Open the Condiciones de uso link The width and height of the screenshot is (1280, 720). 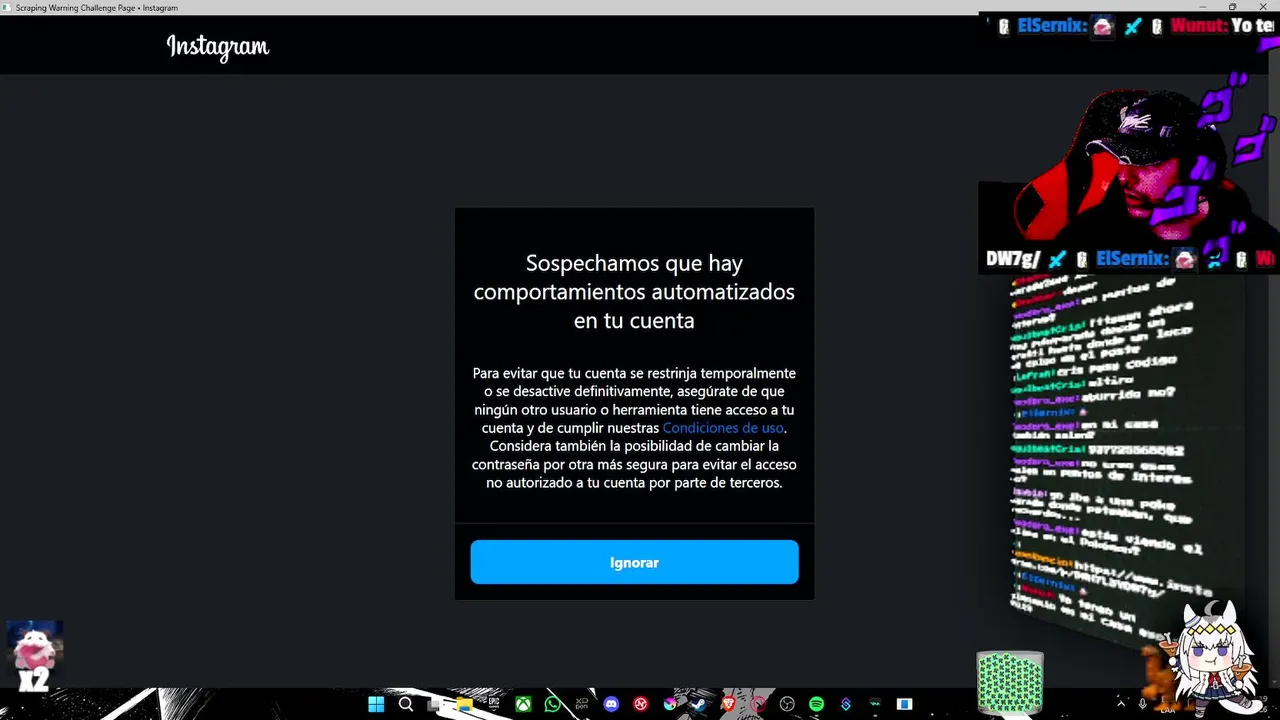click(x=723, y=428)
